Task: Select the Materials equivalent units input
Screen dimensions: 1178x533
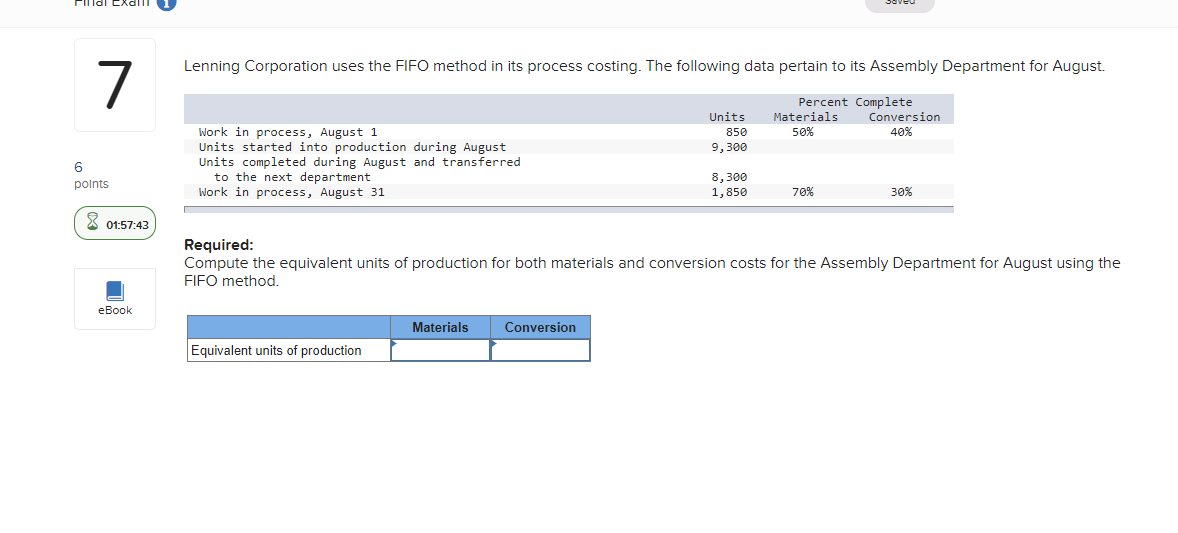Action: pyautogui.click(x=440, y=350)
